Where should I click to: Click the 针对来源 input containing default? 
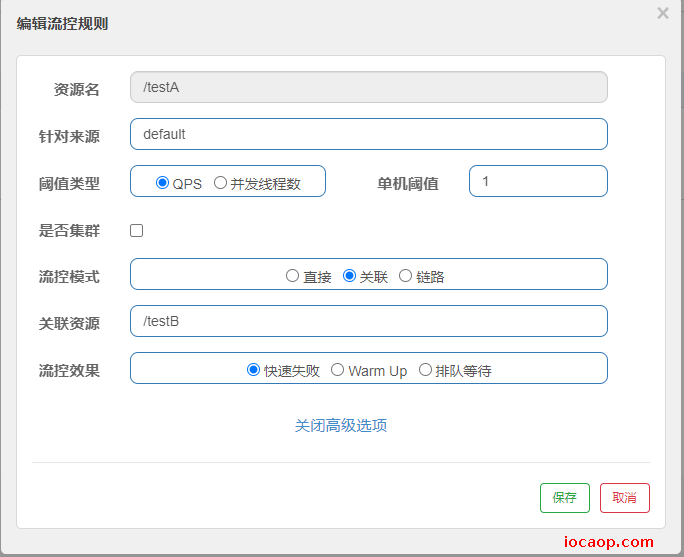click(369, 134)
